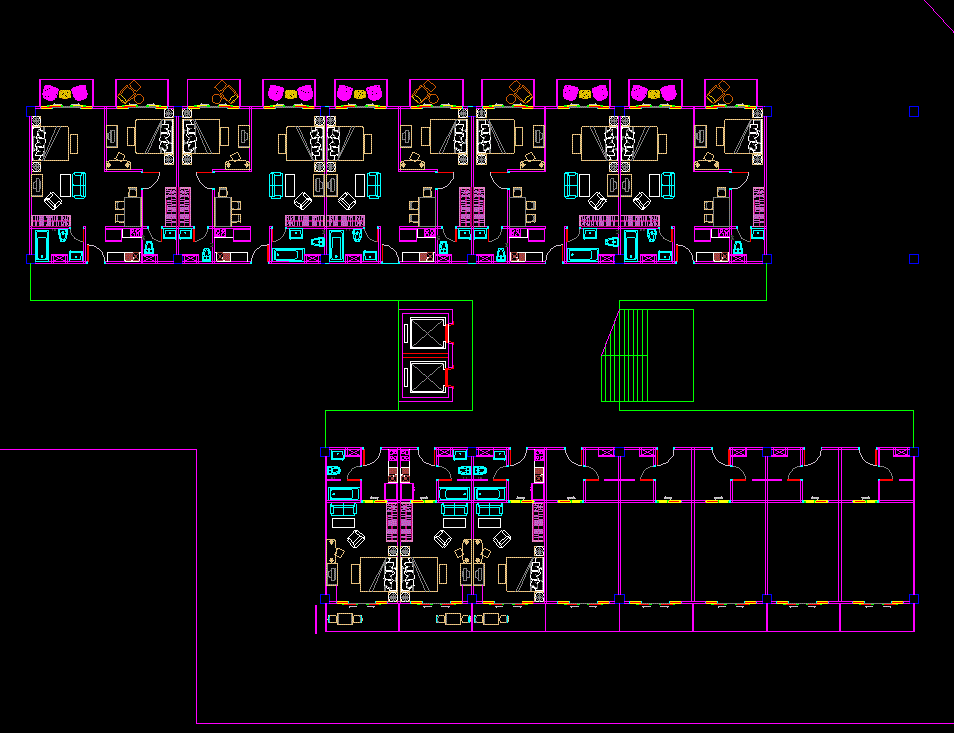Viewport: 954px width, 733px height.
Task: Select the cyan bathtub in top-left unit
Action: pos(42,245)
